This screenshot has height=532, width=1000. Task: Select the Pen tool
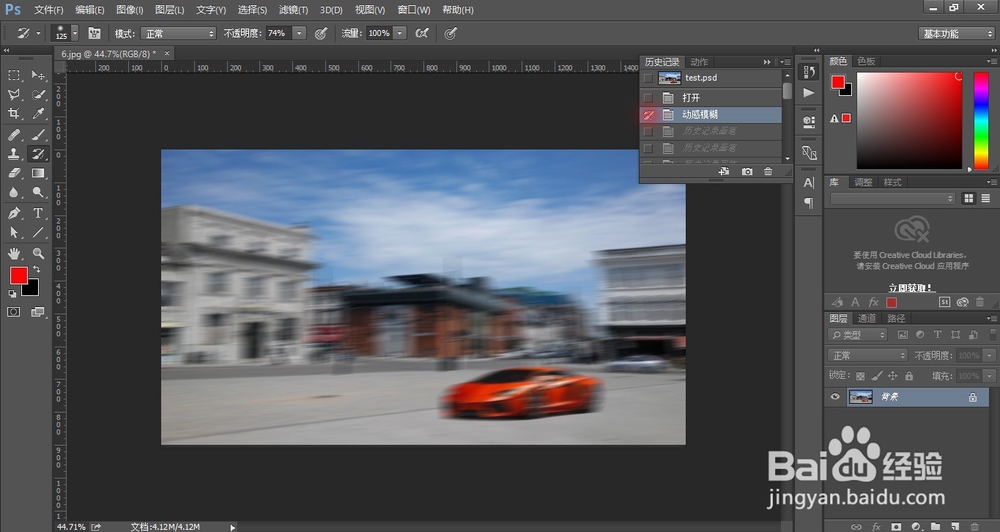pyautogui.click(x=15, y=213)
